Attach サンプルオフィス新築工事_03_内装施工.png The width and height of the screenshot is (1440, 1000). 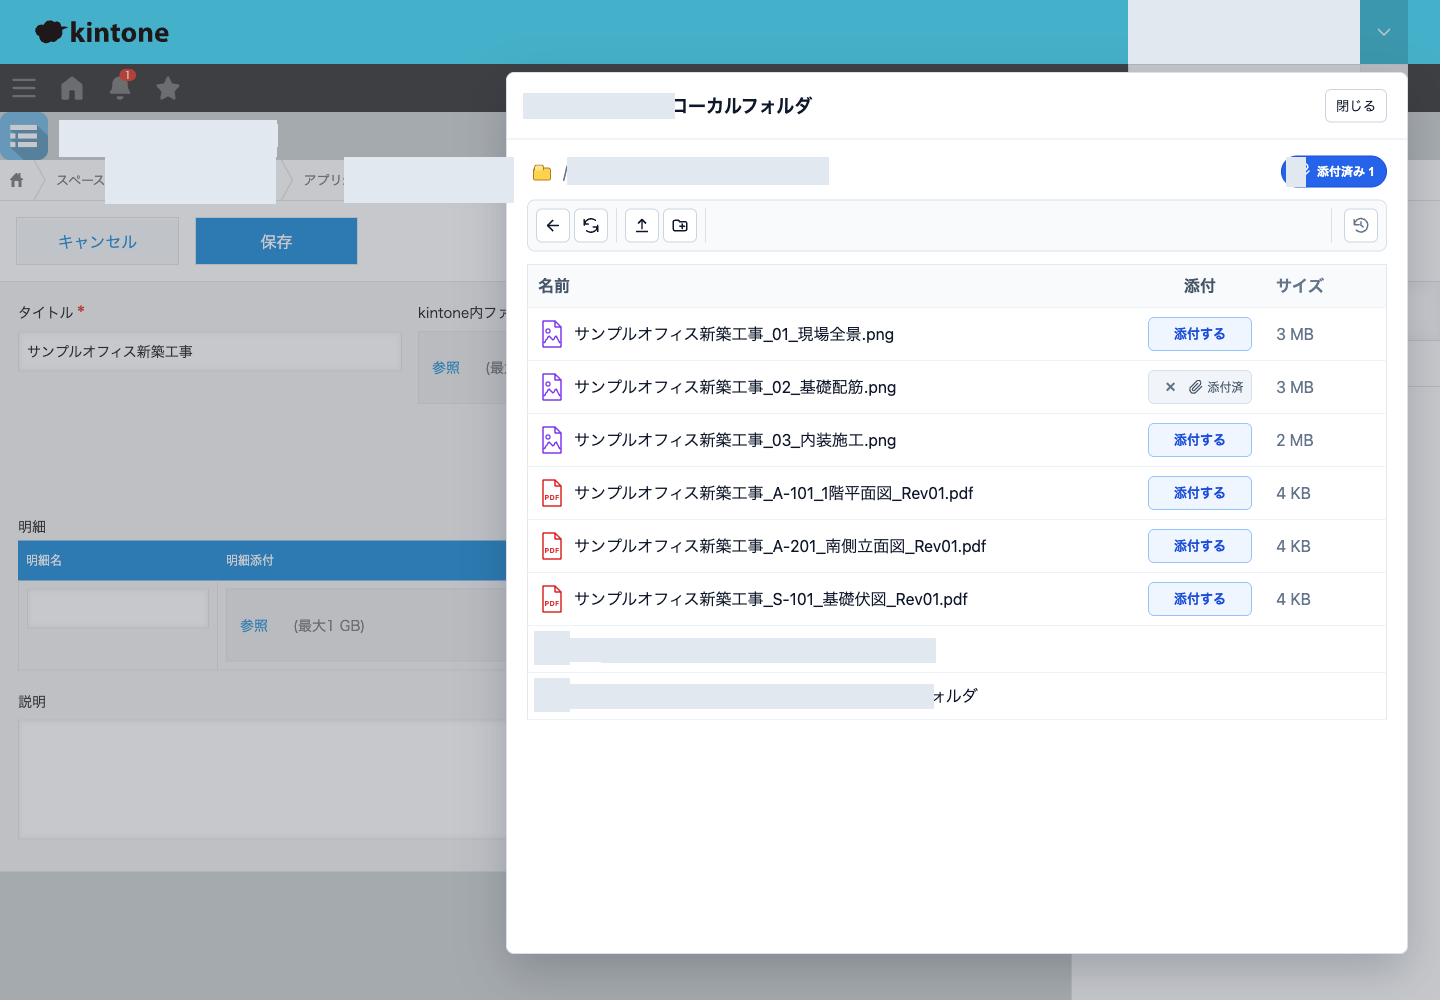tap(1200, 440)
